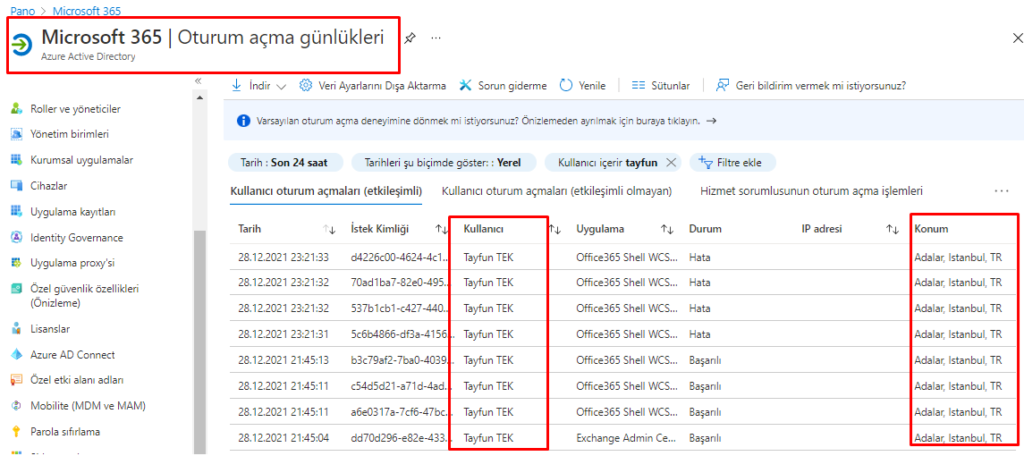Open Azure AD Connect menu item

[72, 355]
